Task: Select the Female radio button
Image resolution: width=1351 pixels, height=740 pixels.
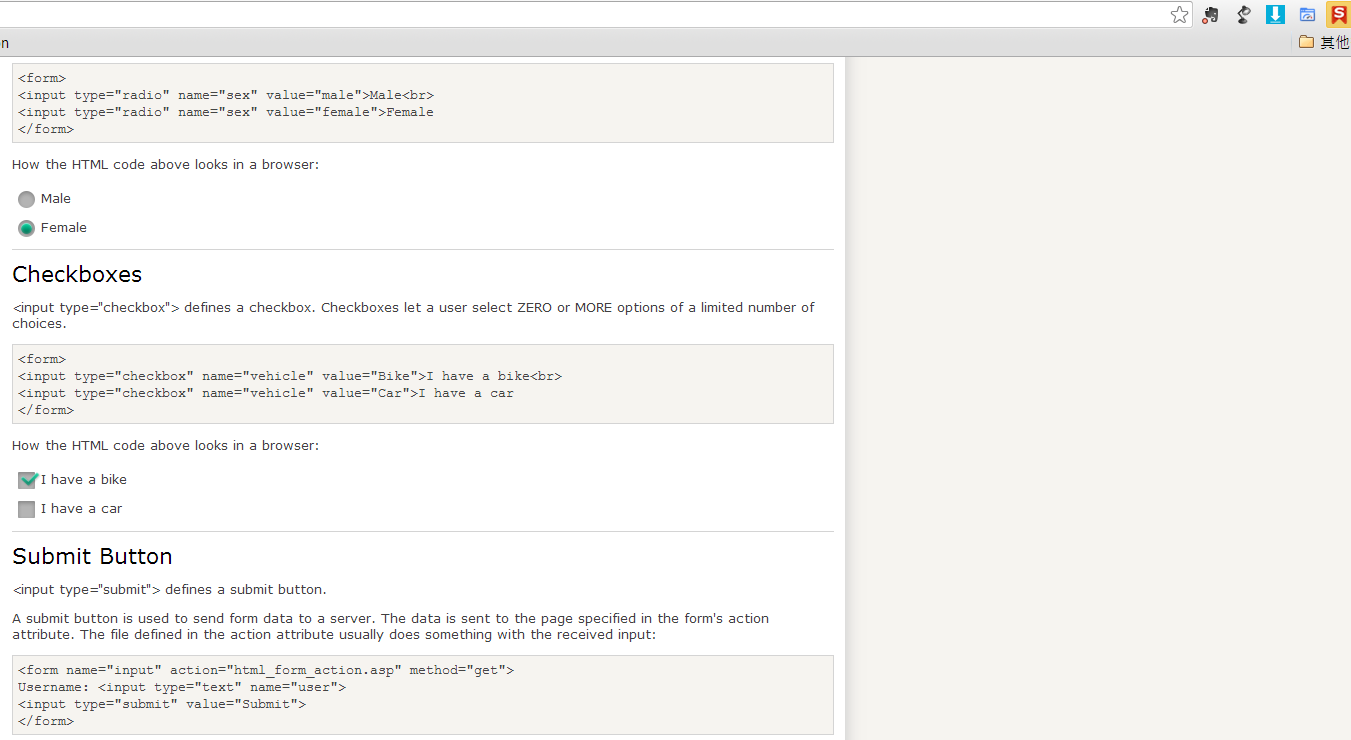Action: click(27, 228)
